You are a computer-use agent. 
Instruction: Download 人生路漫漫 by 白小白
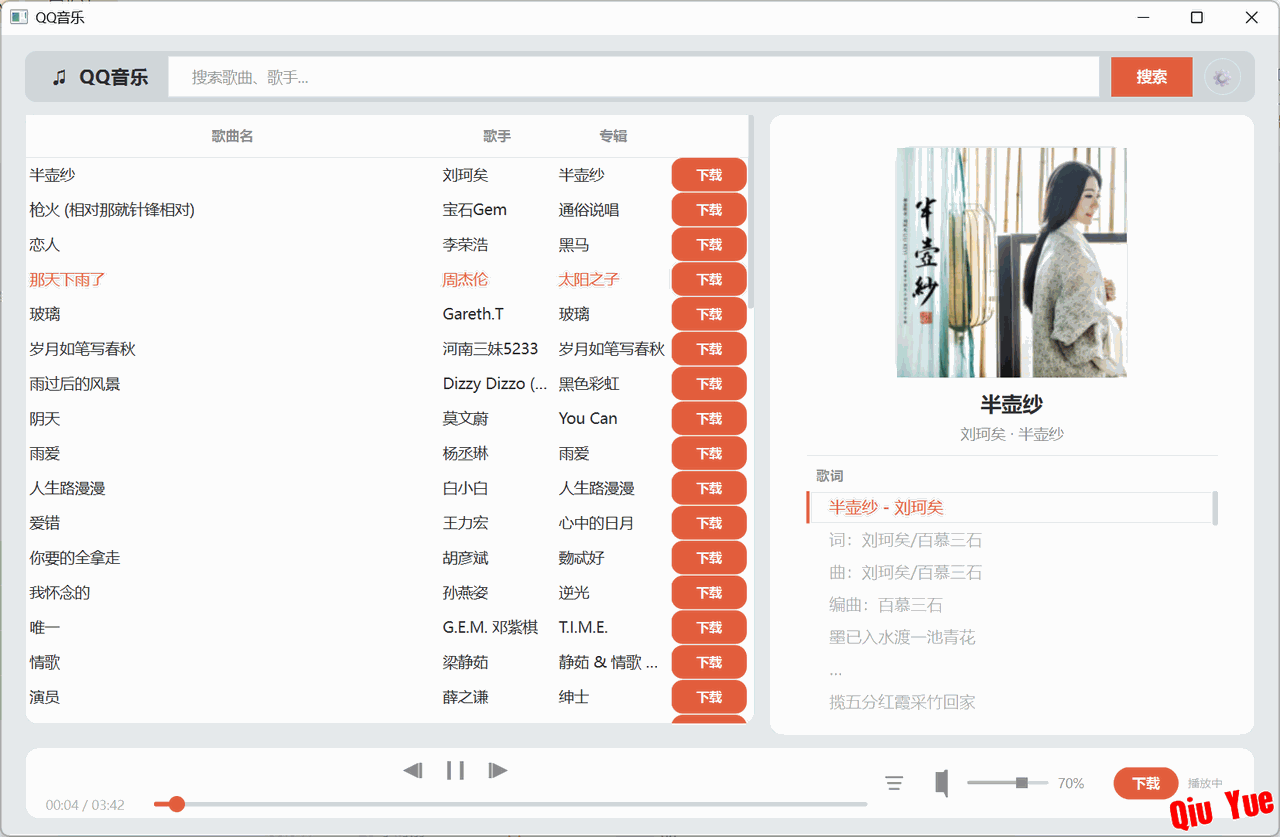click(709, 489)
